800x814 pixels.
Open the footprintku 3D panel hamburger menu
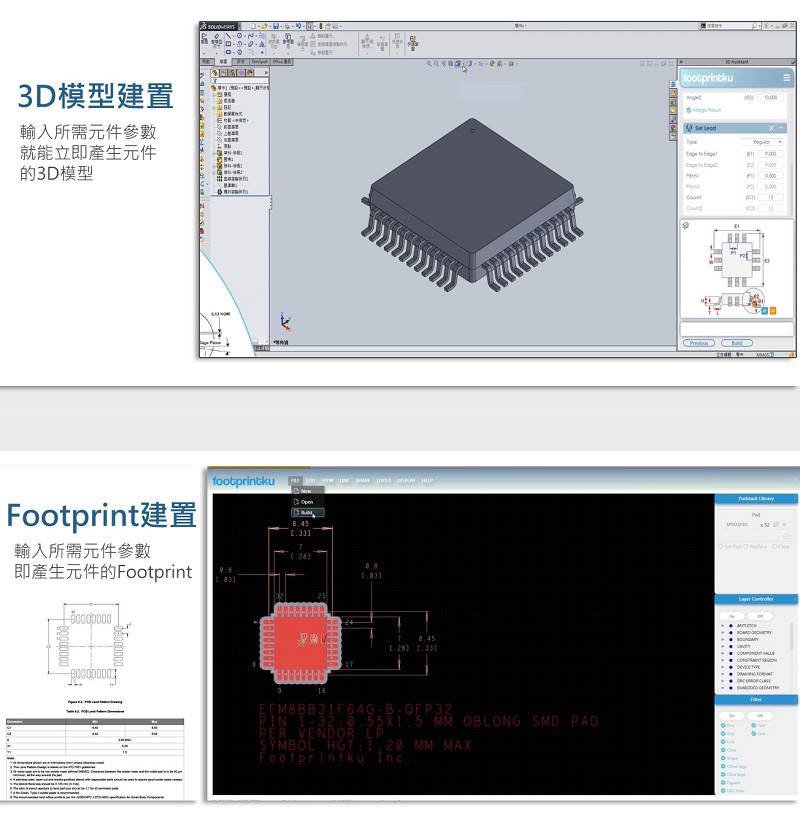click(787, 78)
